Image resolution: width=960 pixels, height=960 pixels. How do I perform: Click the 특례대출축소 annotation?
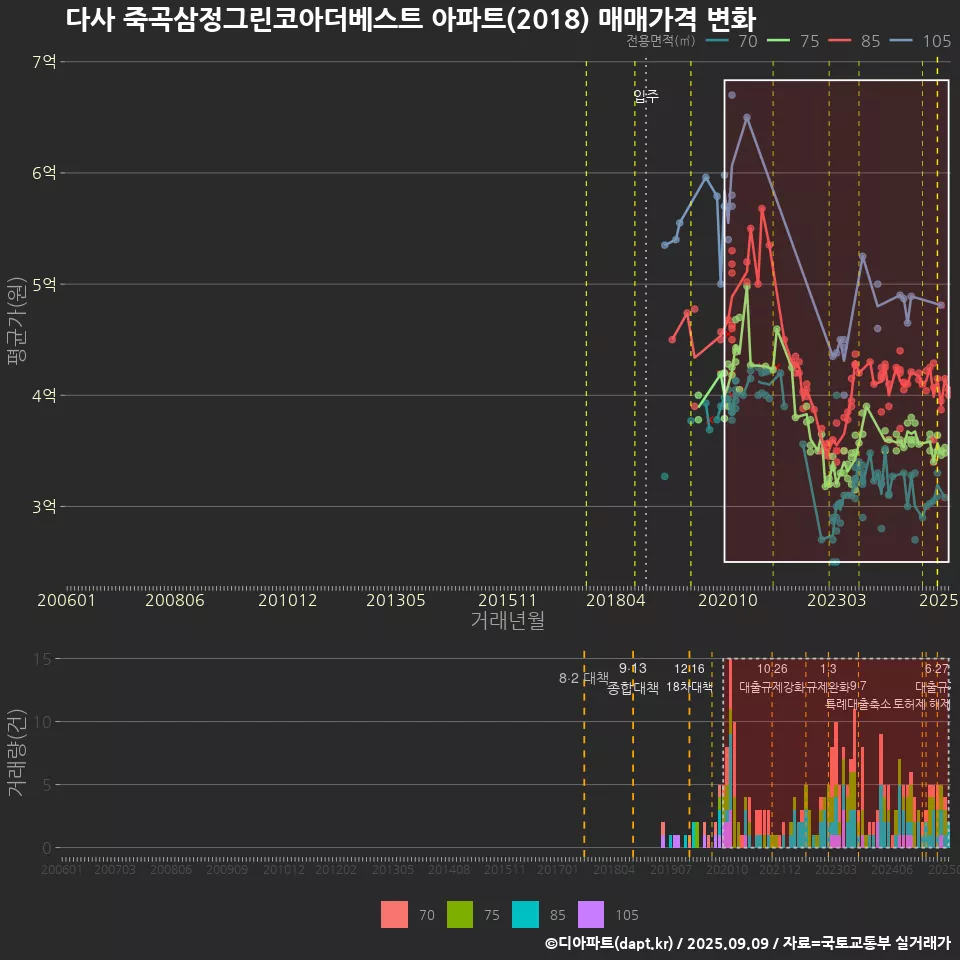(x=858, y=704)
